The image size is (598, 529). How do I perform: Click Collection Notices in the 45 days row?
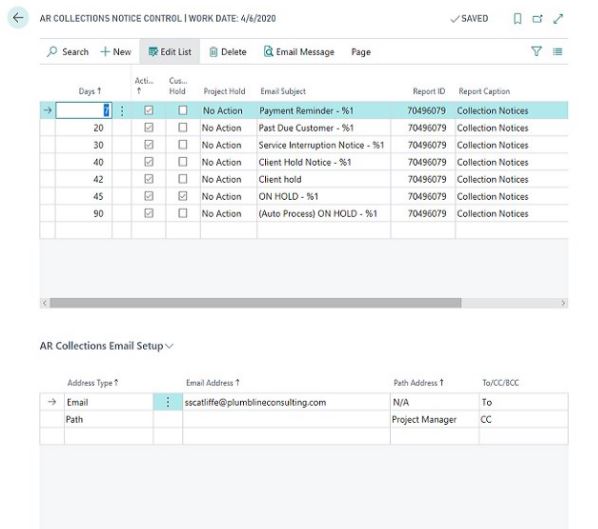(492, 196)
